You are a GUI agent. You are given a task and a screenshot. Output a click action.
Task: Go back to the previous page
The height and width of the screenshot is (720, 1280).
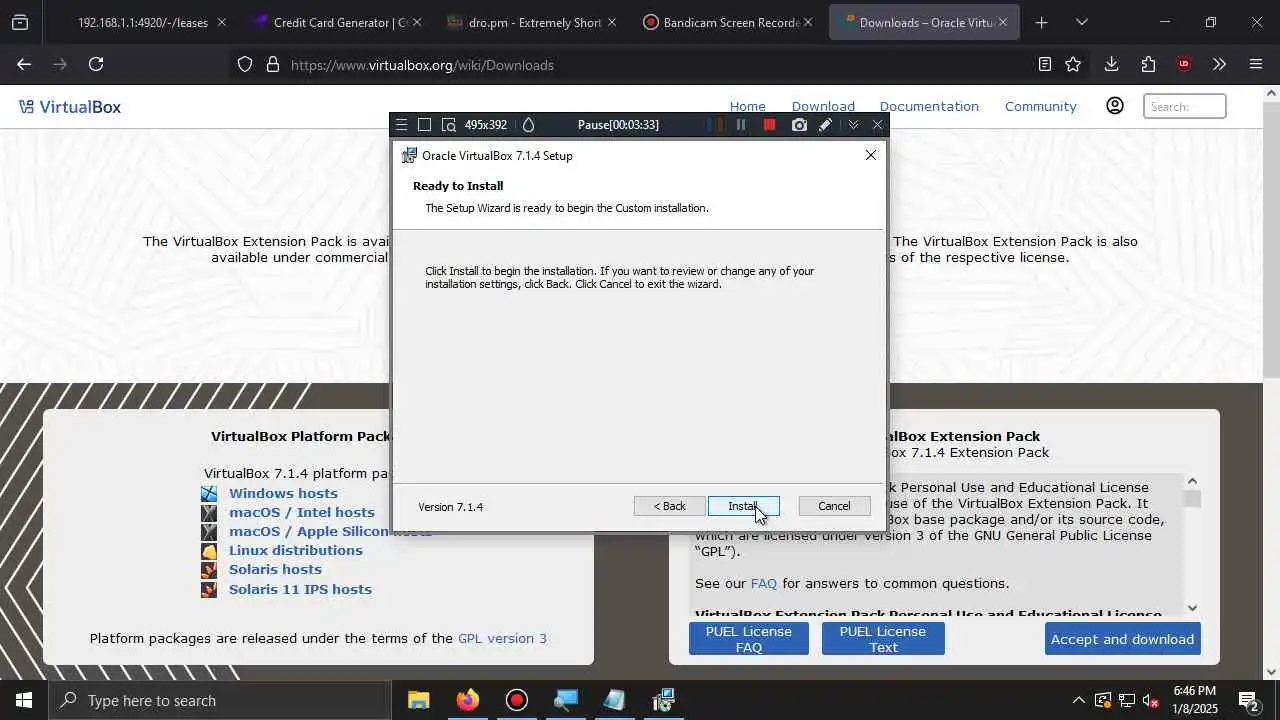pyautogui.click(x=24, y=64)
